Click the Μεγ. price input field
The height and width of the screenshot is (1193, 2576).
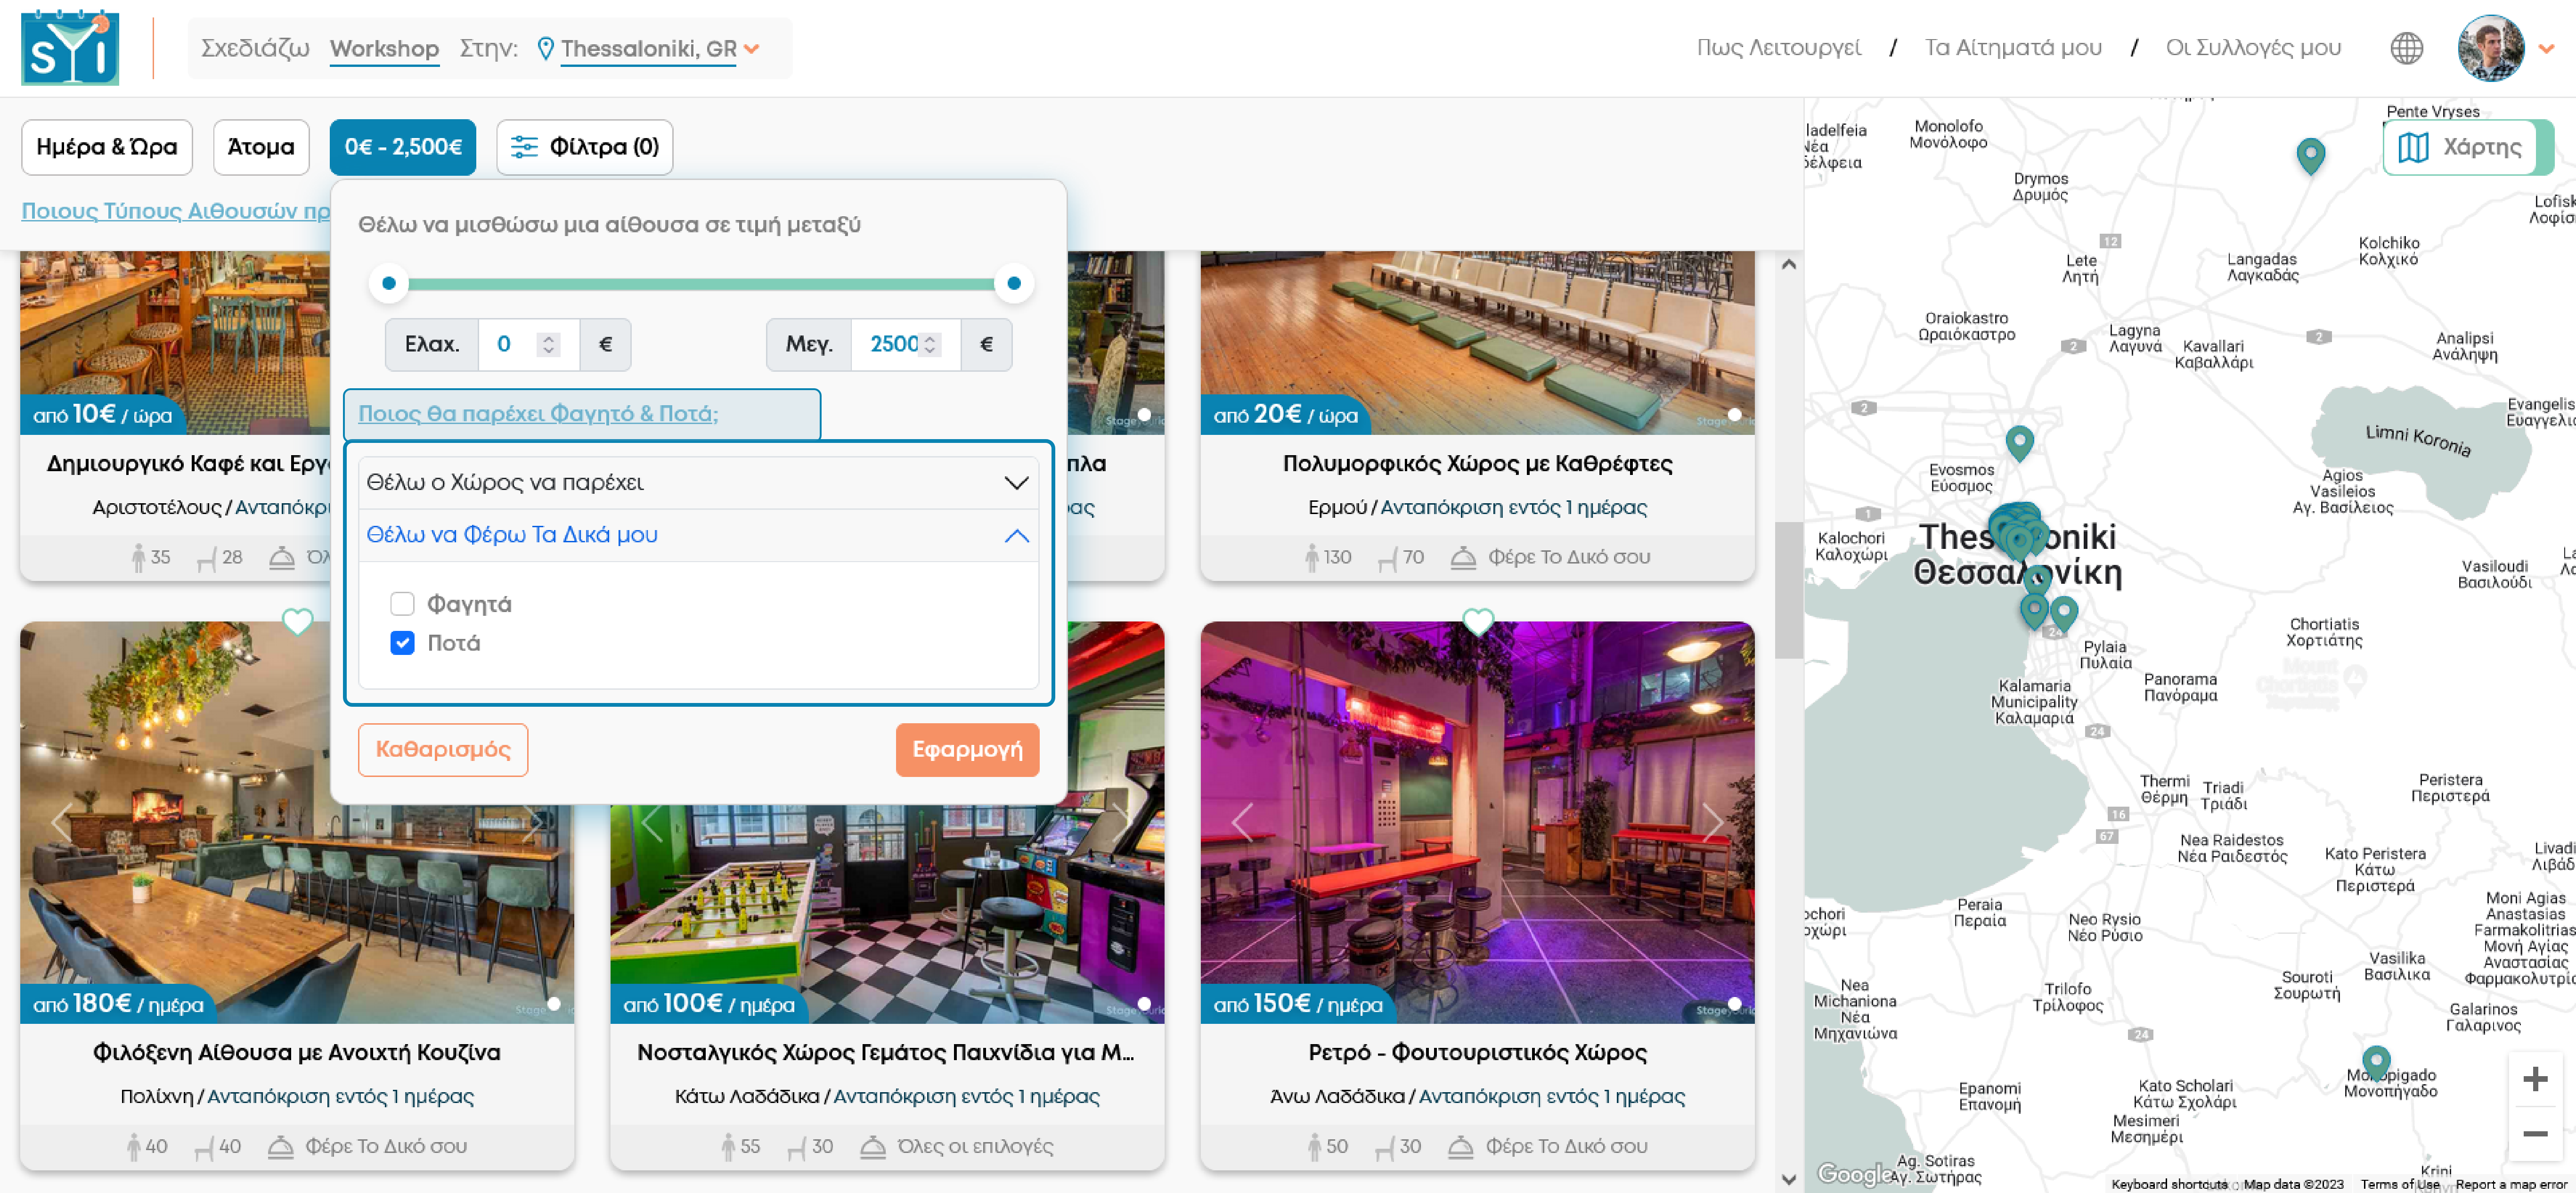[x=893, y=344]
